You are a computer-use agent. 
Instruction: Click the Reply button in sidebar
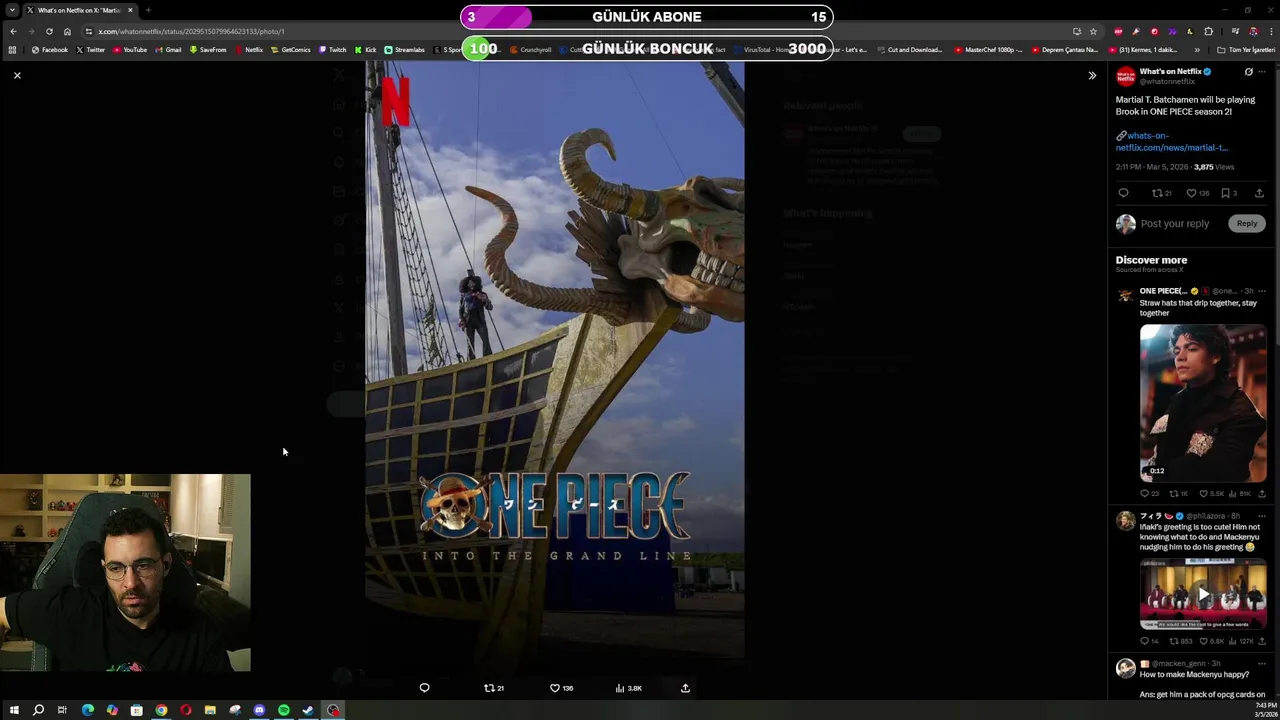tap(1246, 223)
